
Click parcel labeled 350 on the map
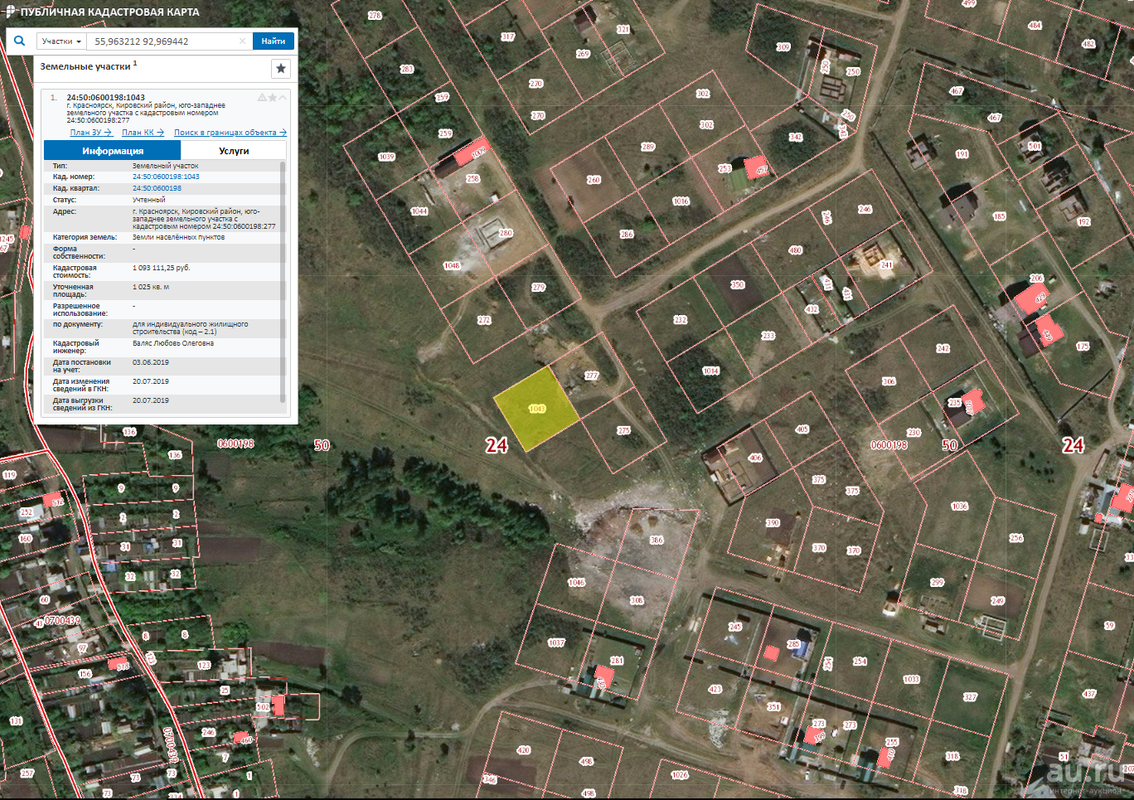(737, 285)
